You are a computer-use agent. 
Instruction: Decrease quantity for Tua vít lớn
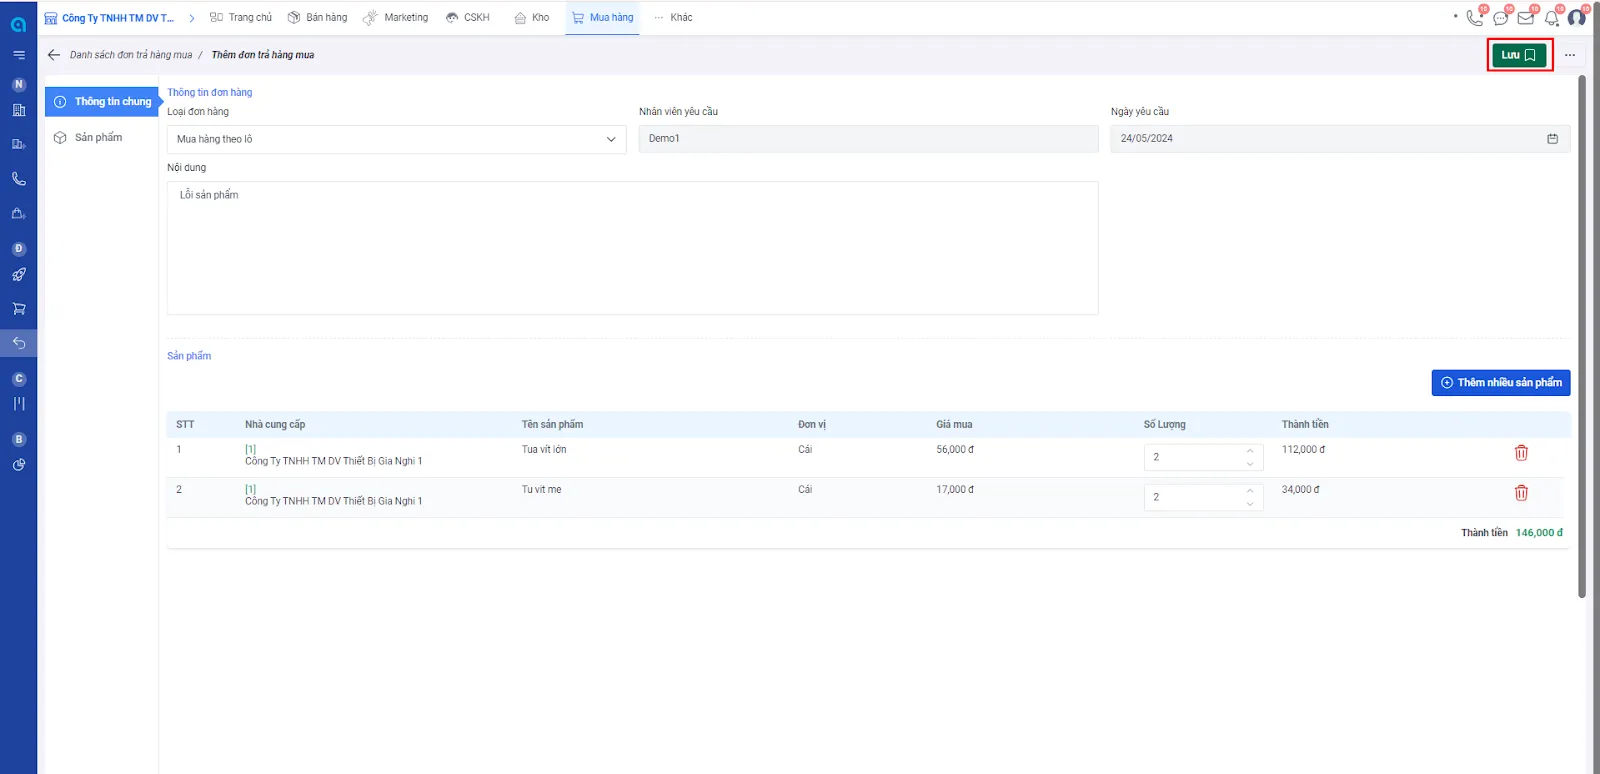[x=1250, y=464]
